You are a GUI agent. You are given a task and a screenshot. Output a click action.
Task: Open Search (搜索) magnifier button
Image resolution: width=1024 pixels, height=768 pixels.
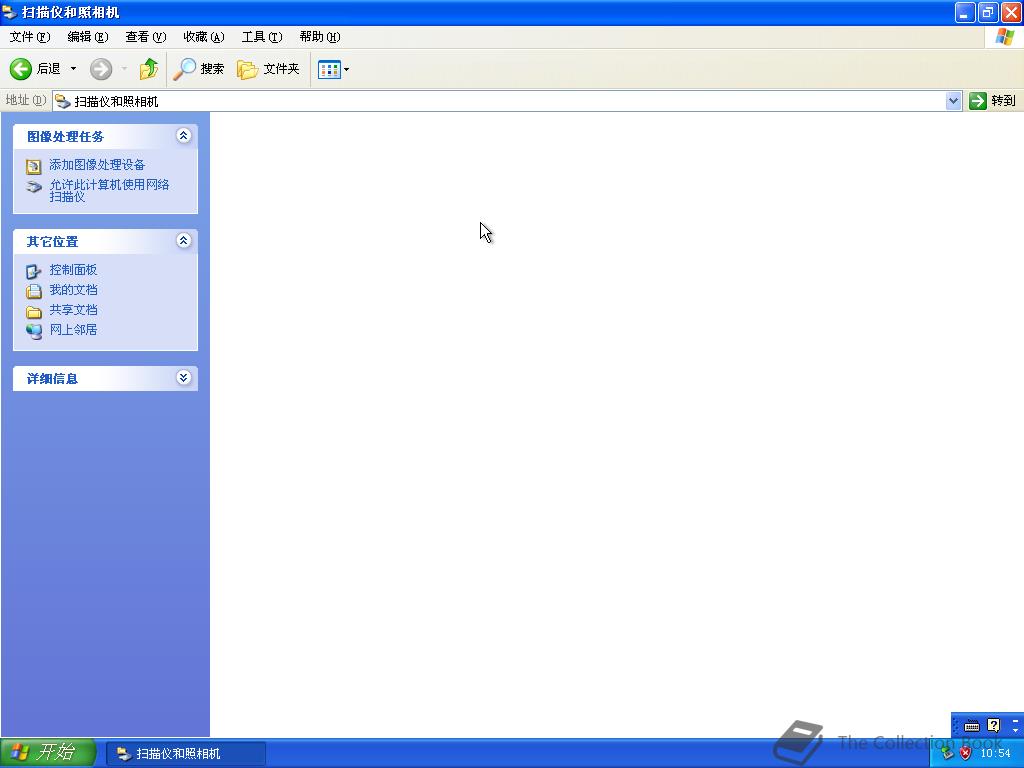pyautogui.click(x=199, y=69)
